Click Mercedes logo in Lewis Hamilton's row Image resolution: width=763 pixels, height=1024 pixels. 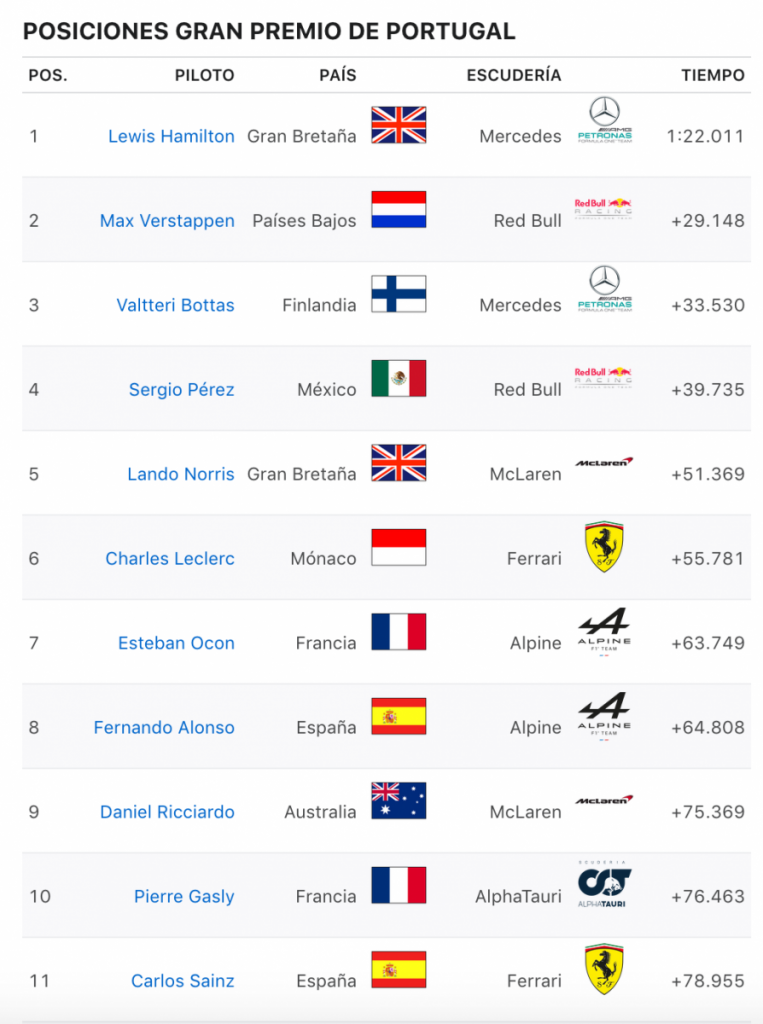(x=604, y=122)
